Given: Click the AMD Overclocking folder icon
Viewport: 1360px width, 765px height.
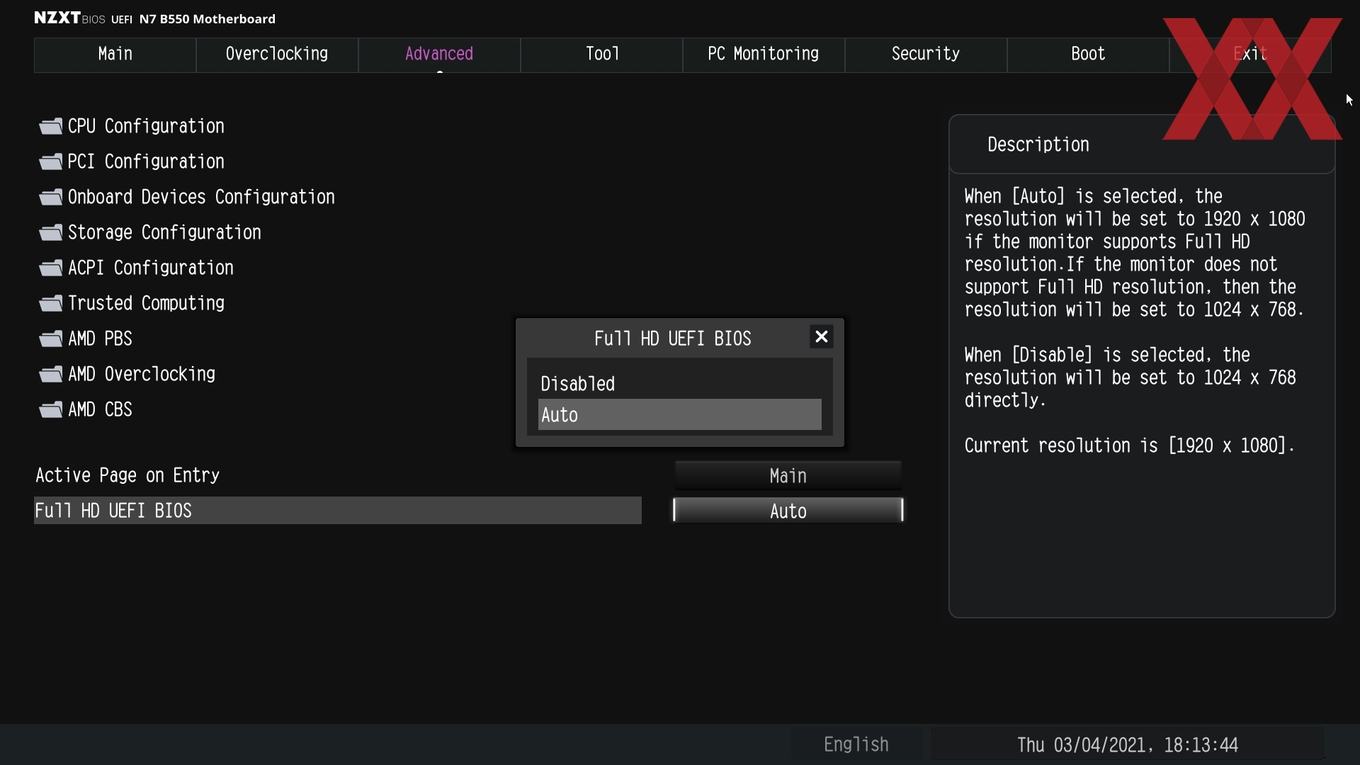Looking at the screenshot, I should coord(51,374).
